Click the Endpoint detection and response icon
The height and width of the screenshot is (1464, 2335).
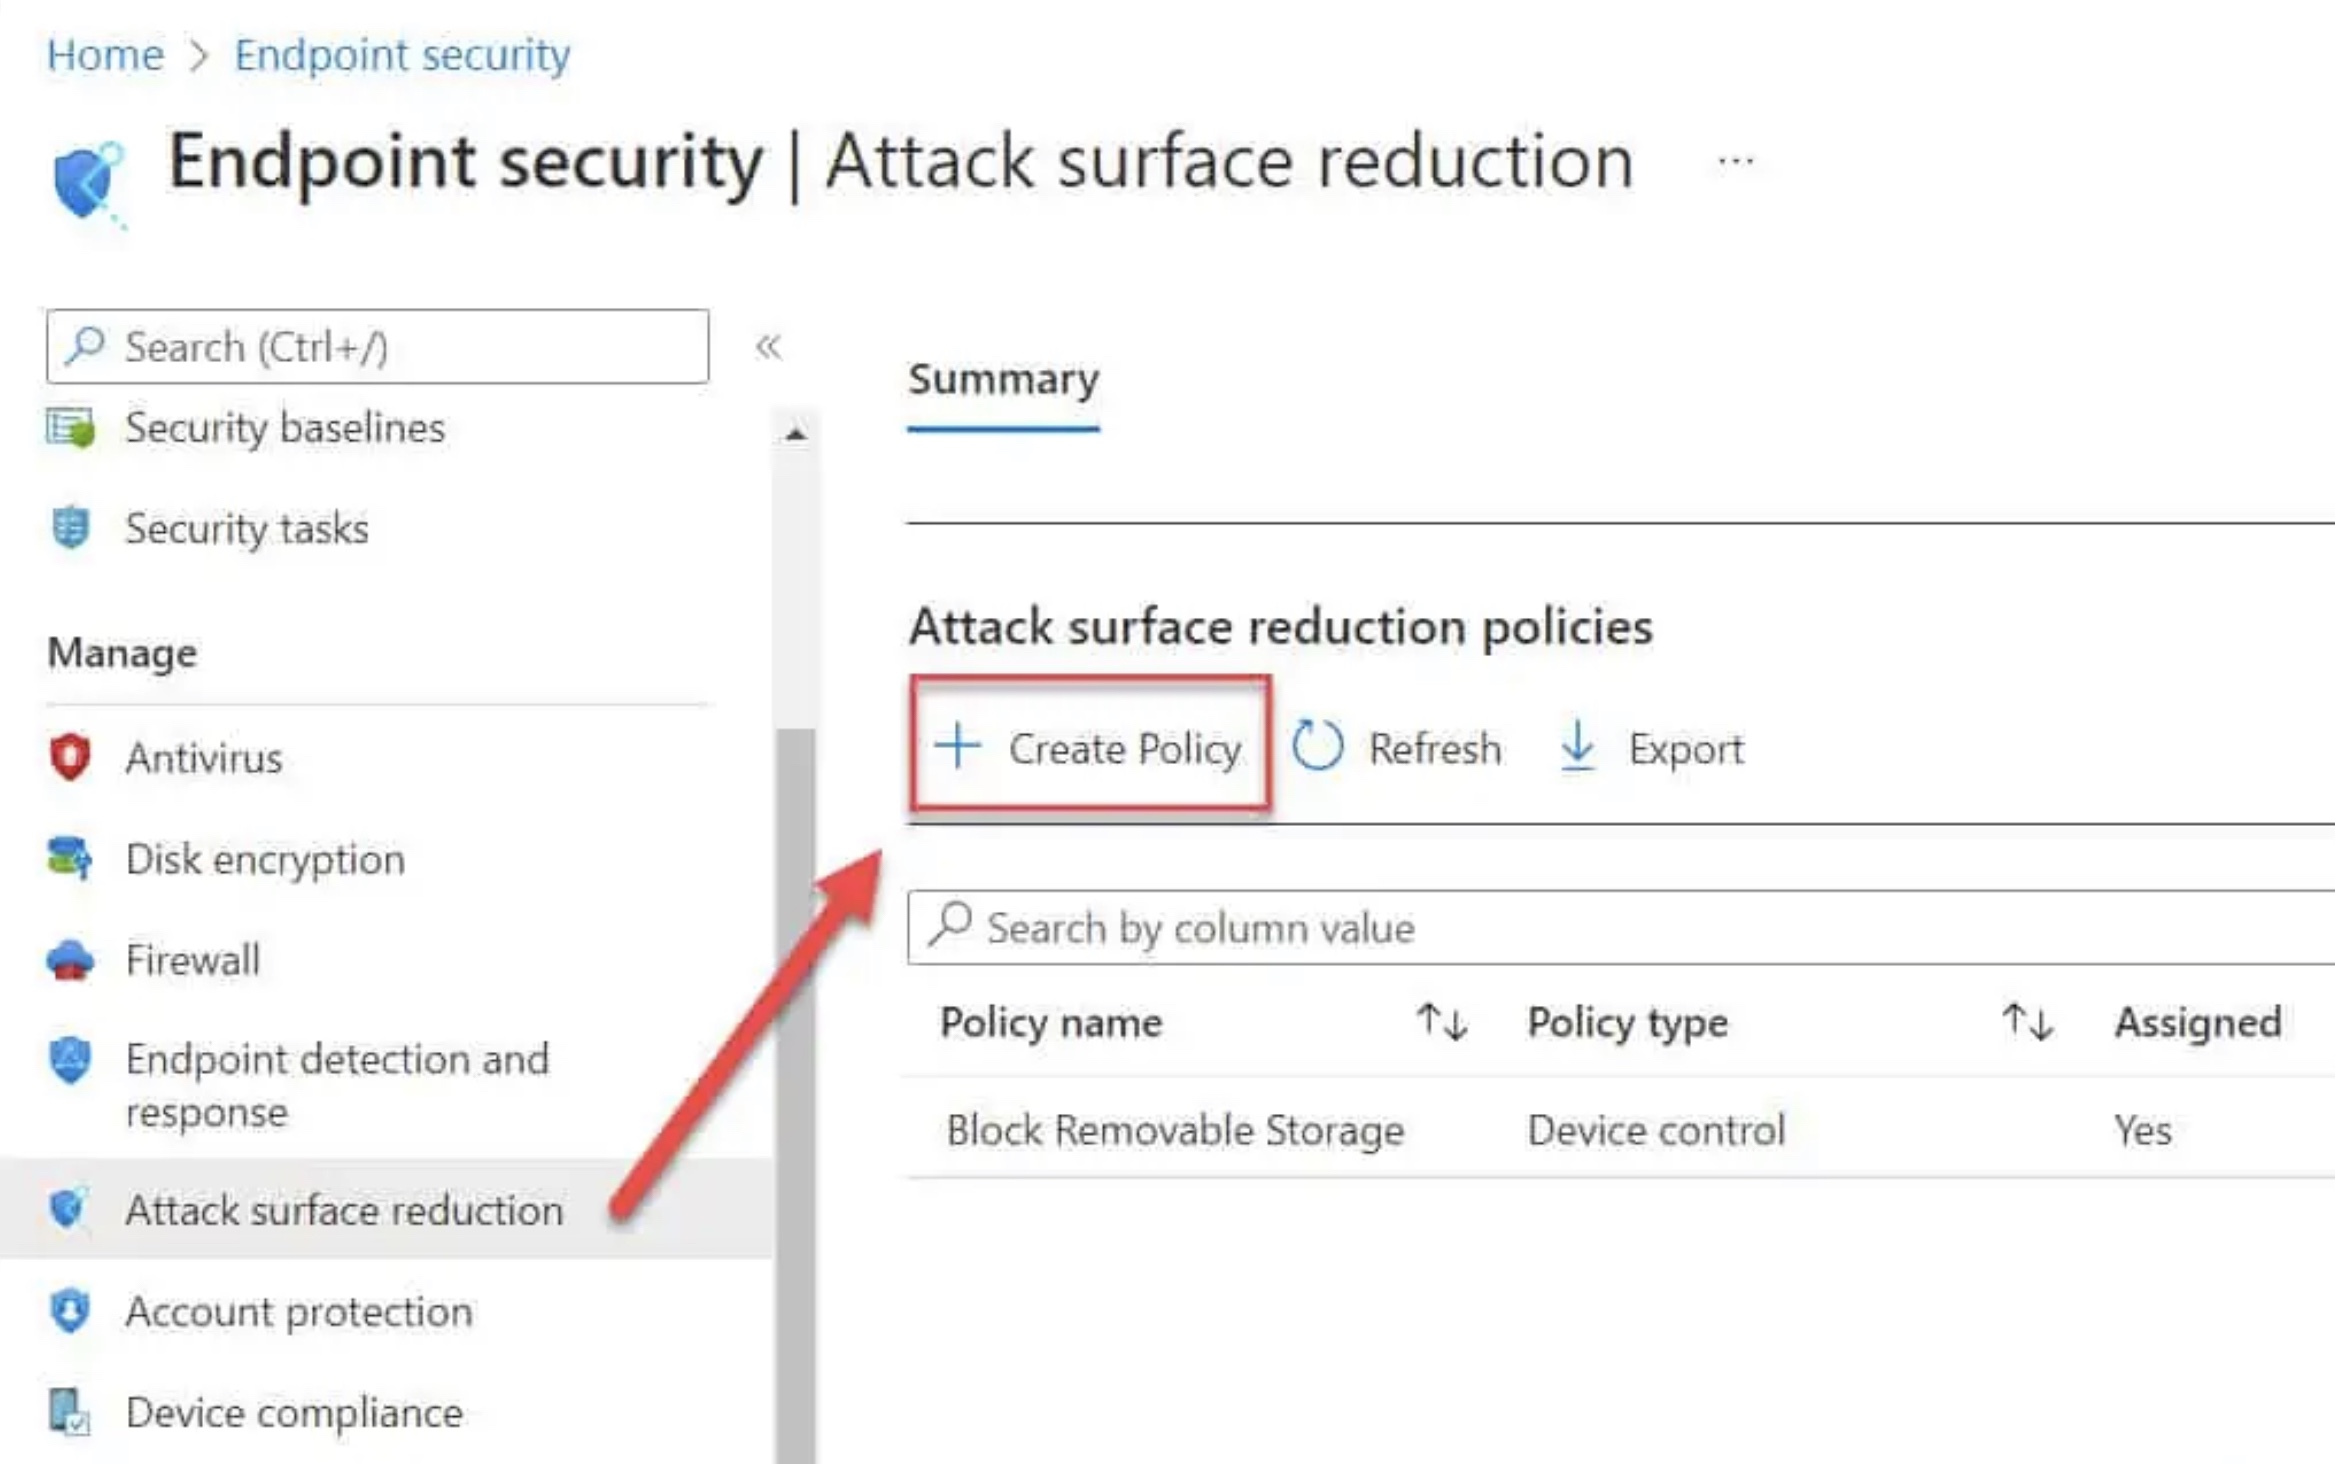(x=70, y=1061)
